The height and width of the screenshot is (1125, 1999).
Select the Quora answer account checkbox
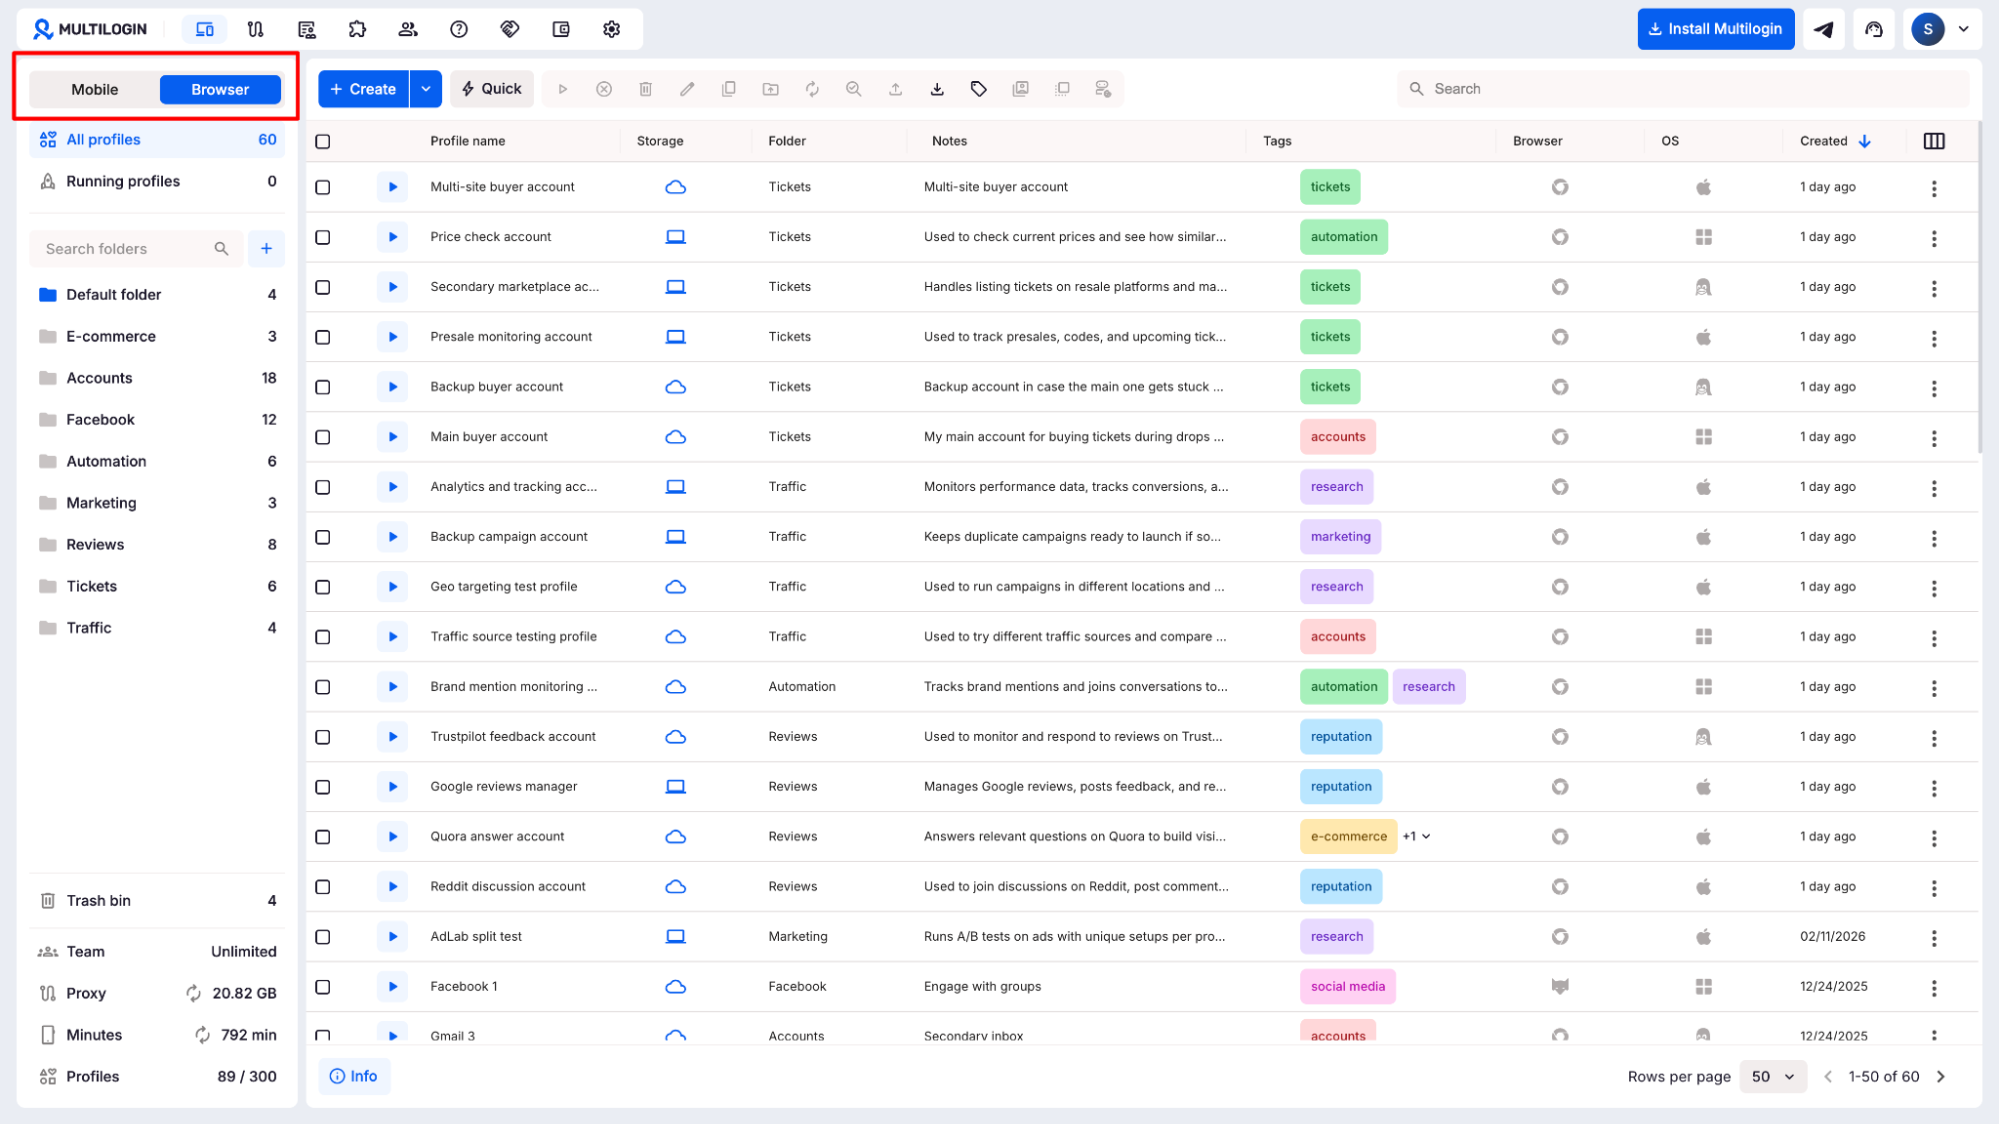point(323,837)
